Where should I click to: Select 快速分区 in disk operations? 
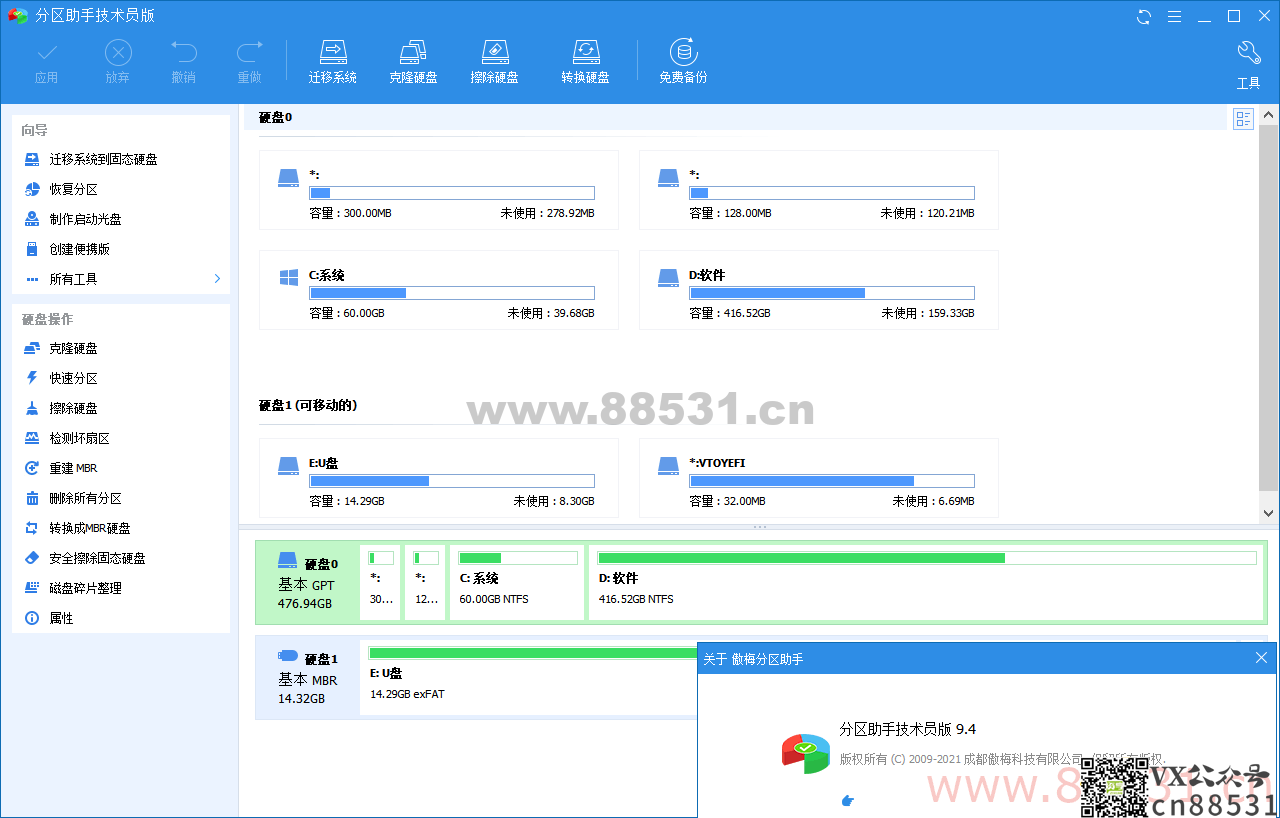[x=73, y=378]
